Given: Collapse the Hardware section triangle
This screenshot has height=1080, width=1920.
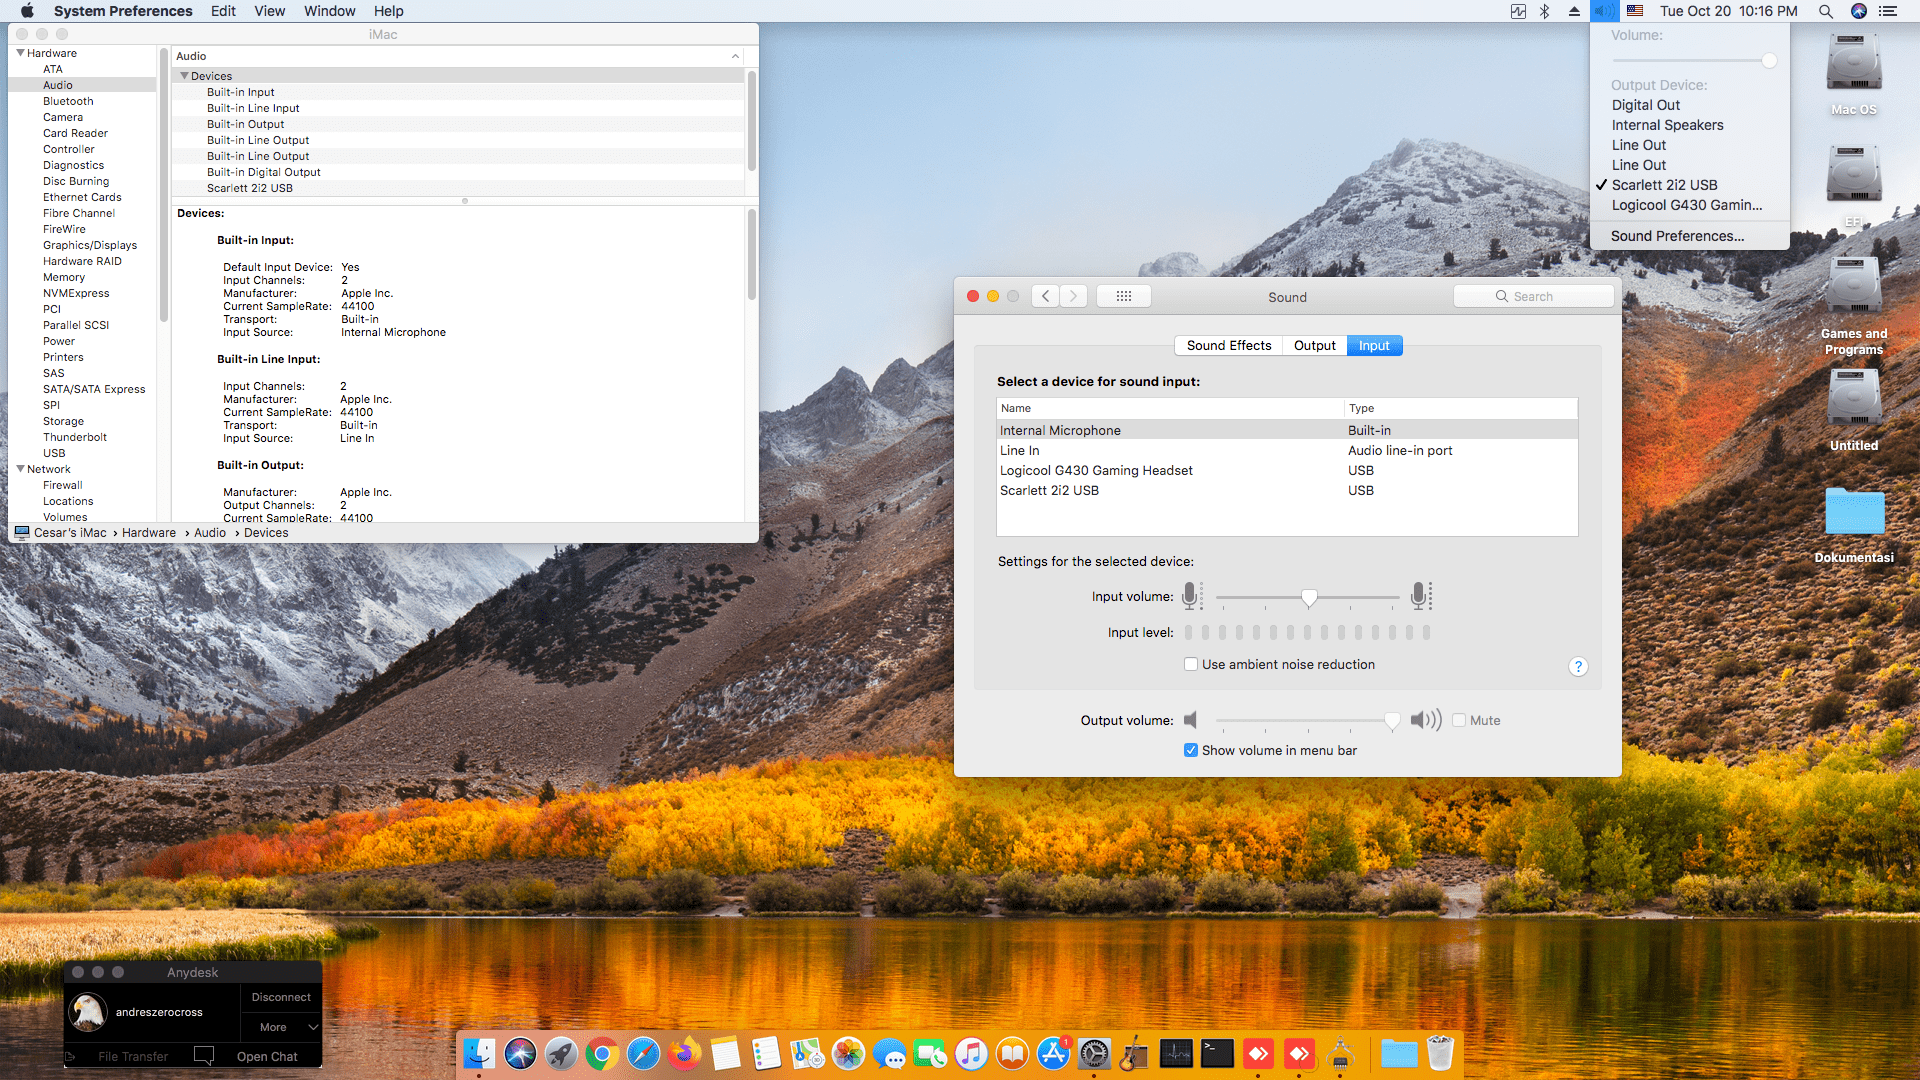Looking at the screenshot, I should coord(20,53).
